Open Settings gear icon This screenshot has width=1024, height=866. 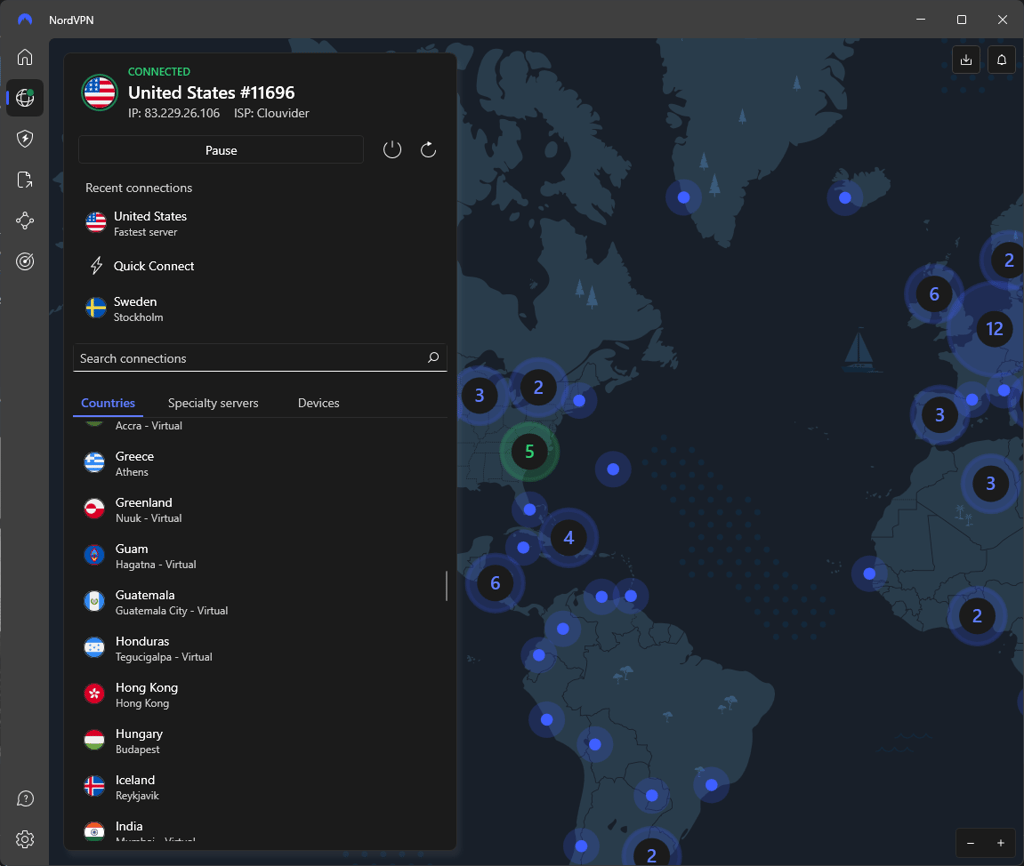25,839
